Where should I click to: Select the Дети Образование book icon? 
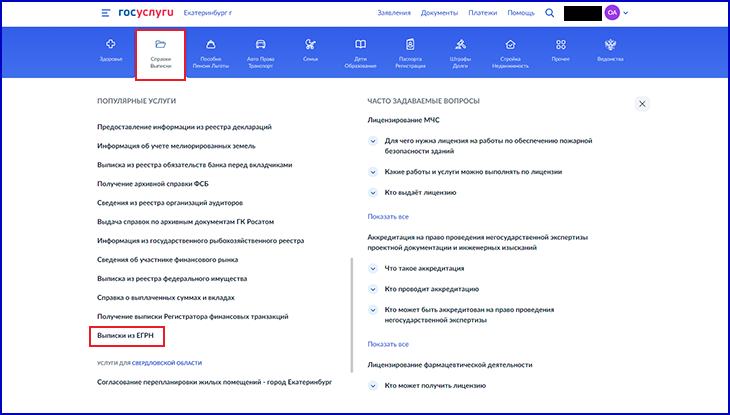360,44
